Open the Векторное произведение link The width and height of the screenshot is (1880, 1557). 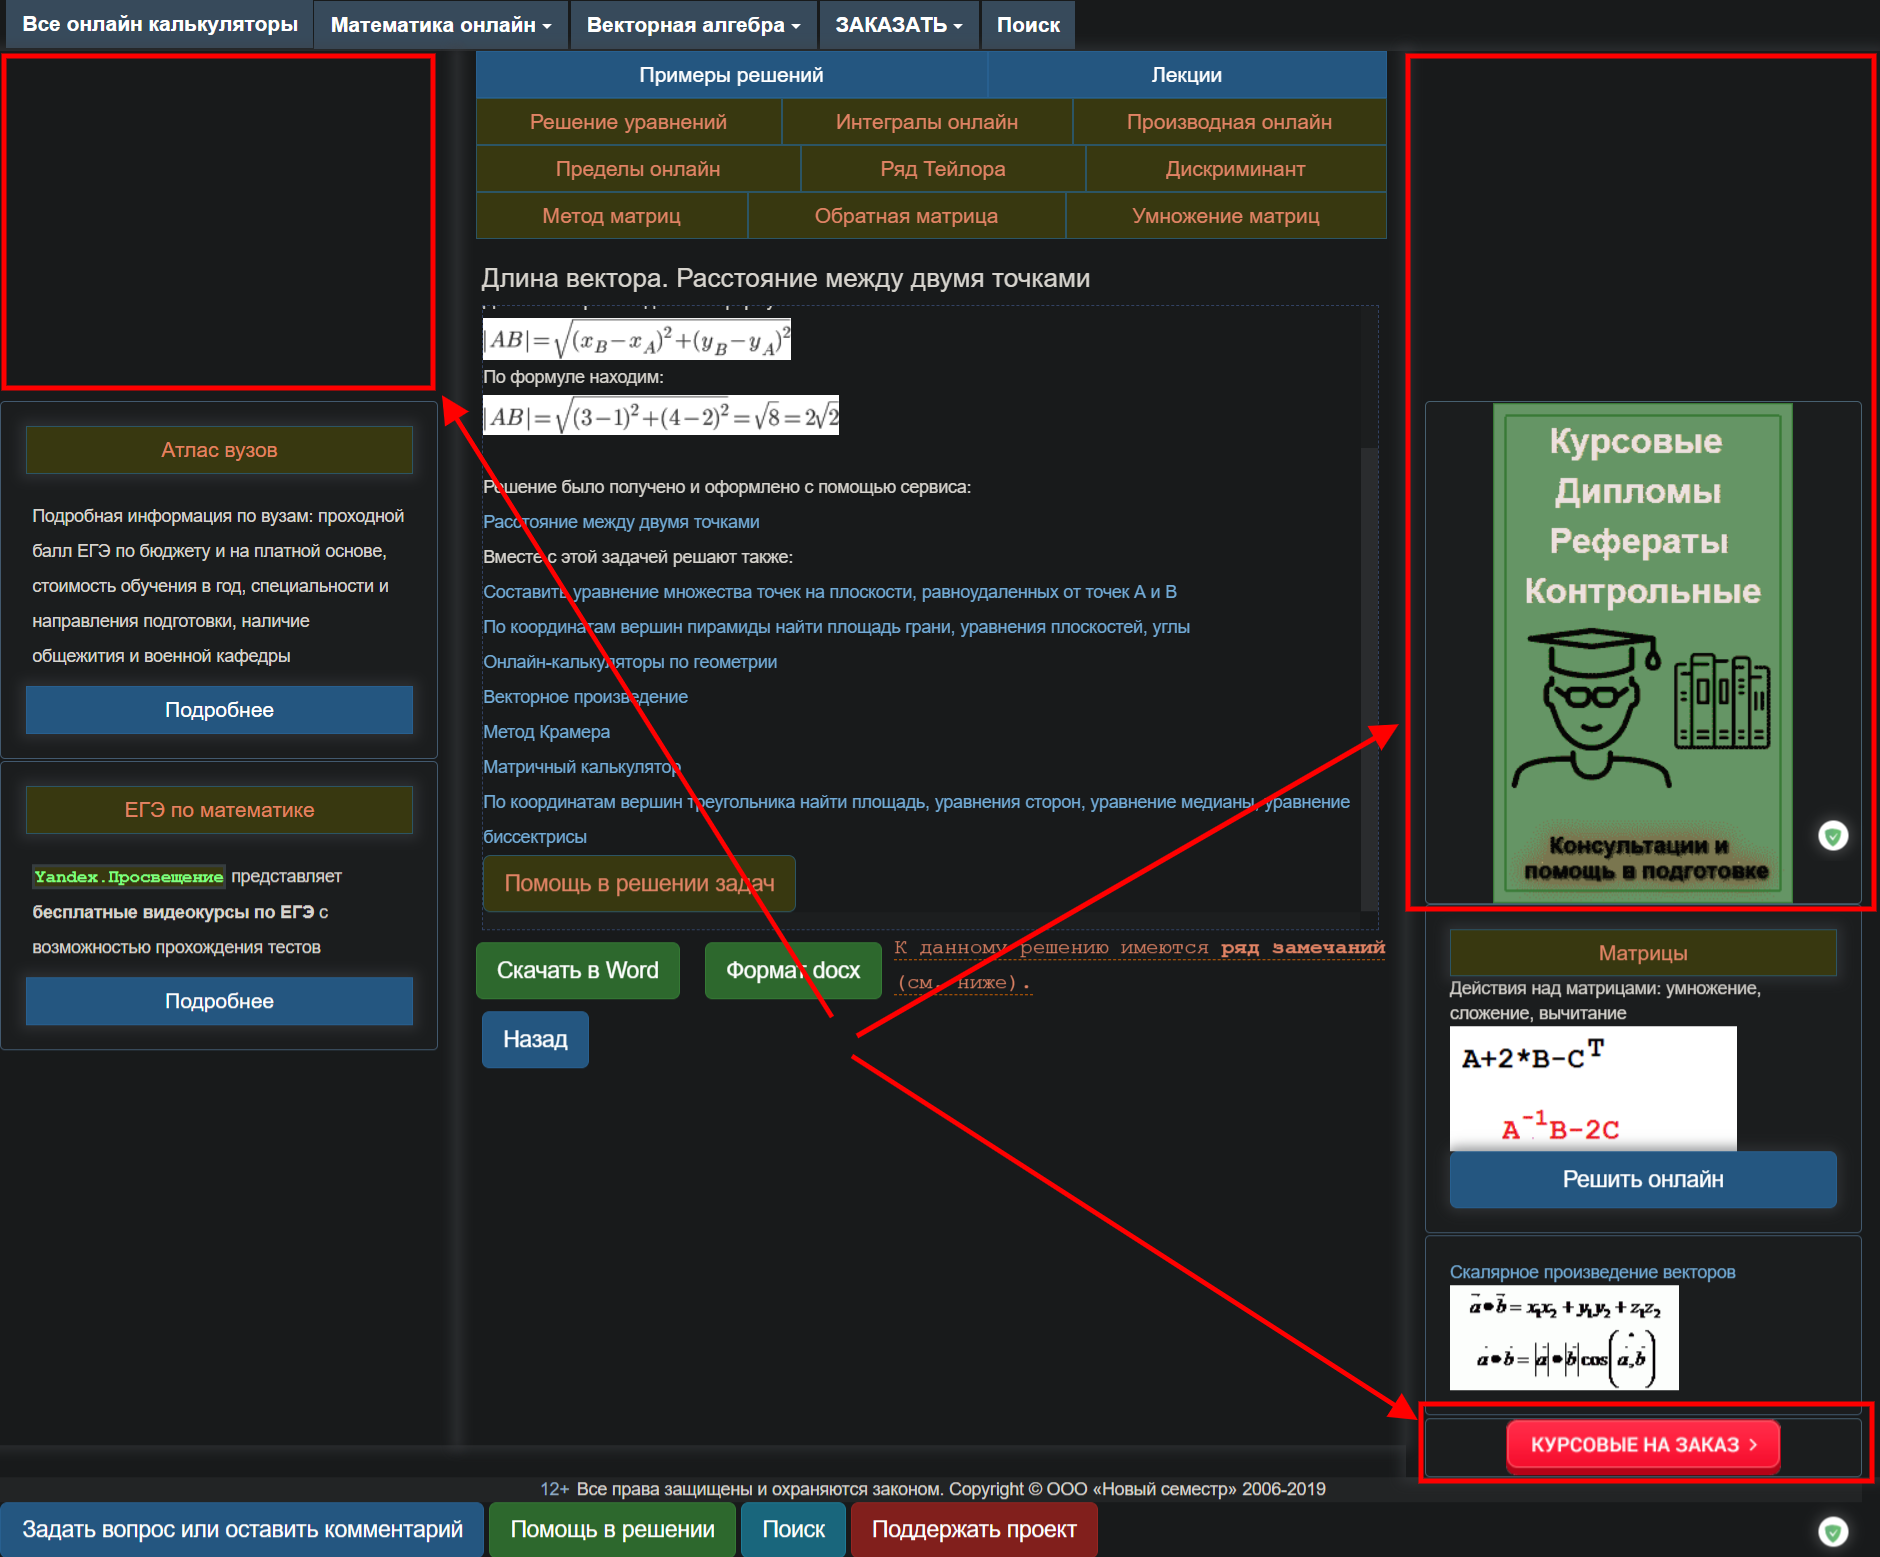[585, 696]
